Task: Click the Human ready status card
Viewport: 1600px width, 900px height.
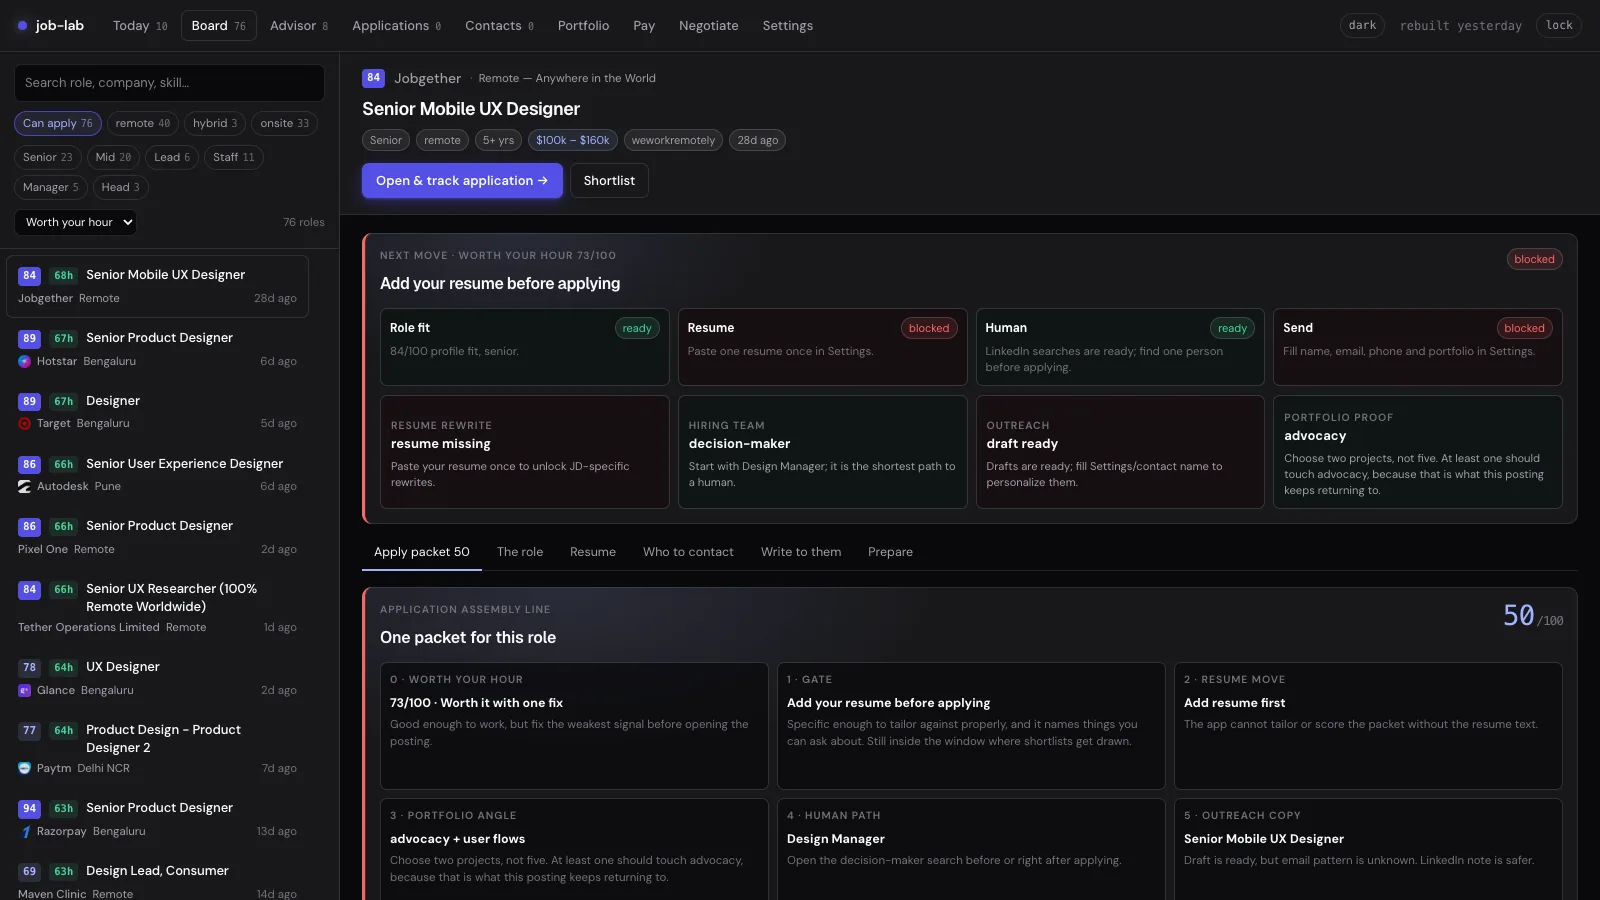Action: 1120,347
